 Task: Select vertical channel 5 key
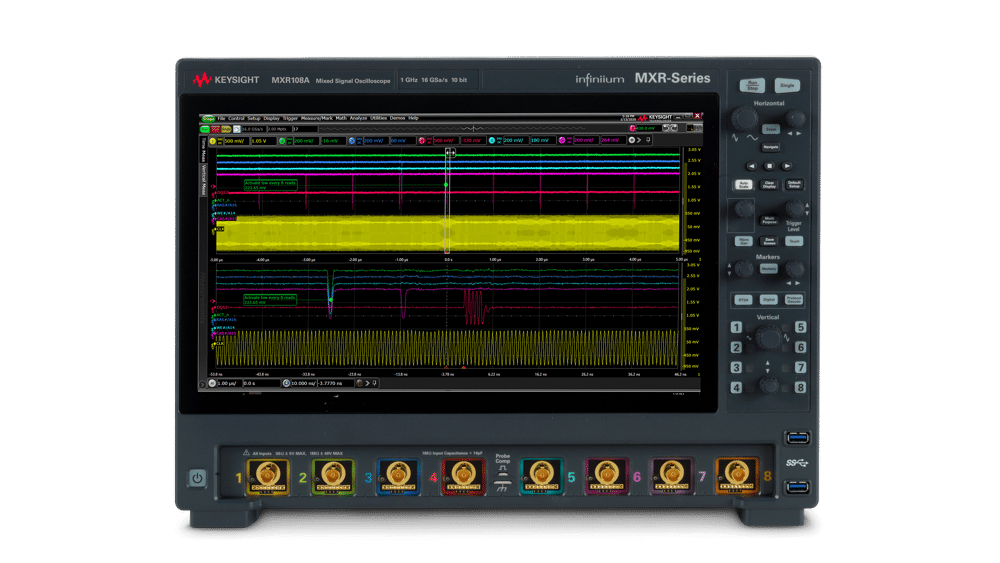click(800, 327)
